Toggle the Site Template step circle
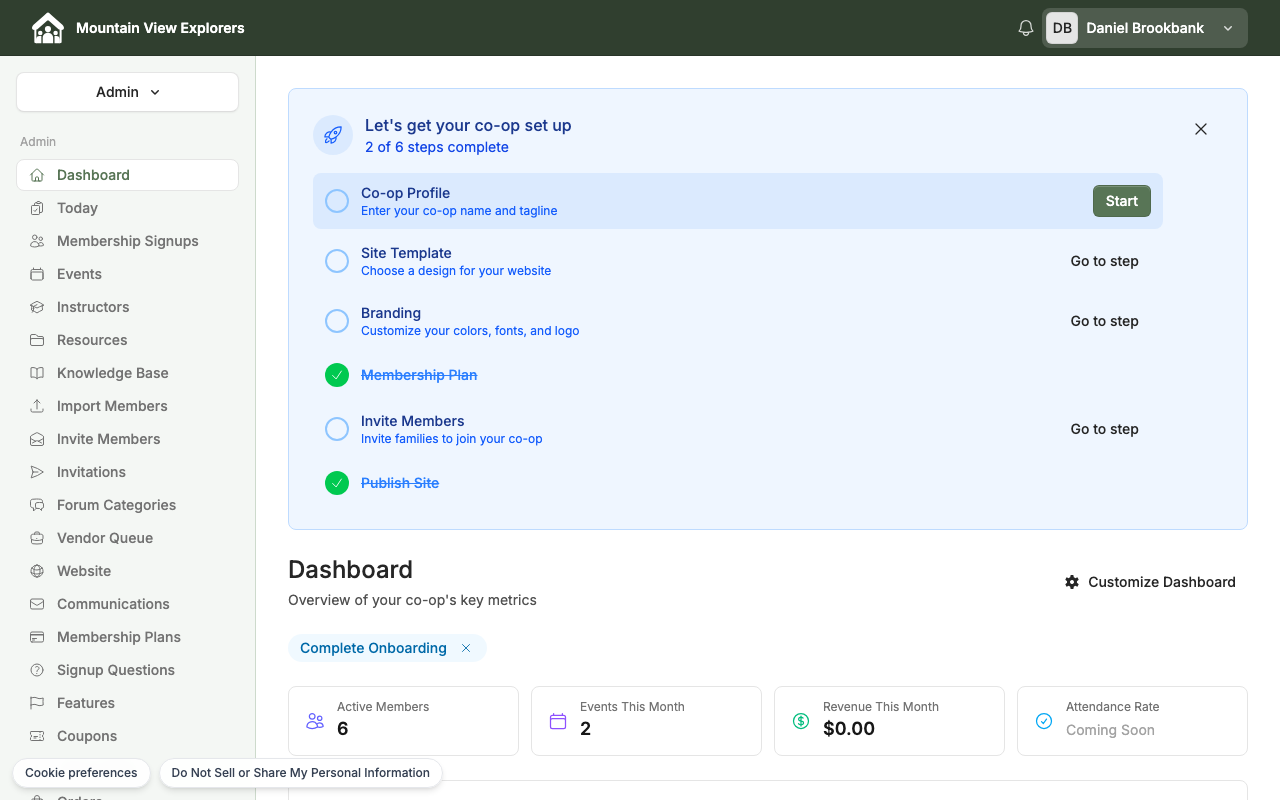Viewport: 1280px width, 800px height. 337,261
